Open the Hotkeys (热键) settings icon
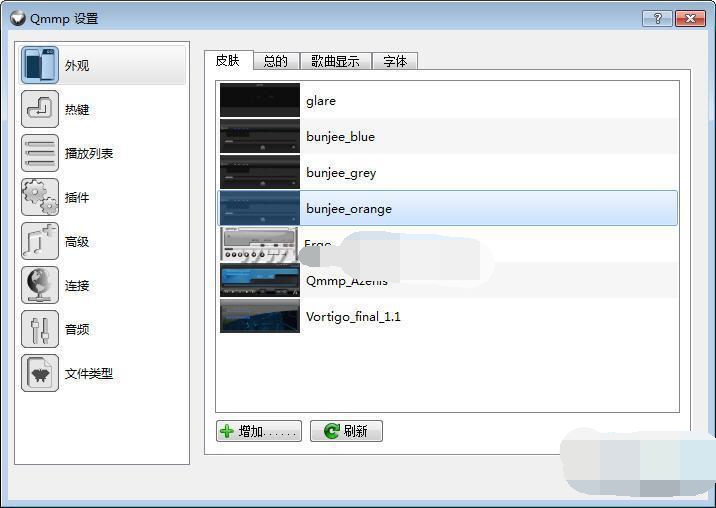 pos(40,109)
